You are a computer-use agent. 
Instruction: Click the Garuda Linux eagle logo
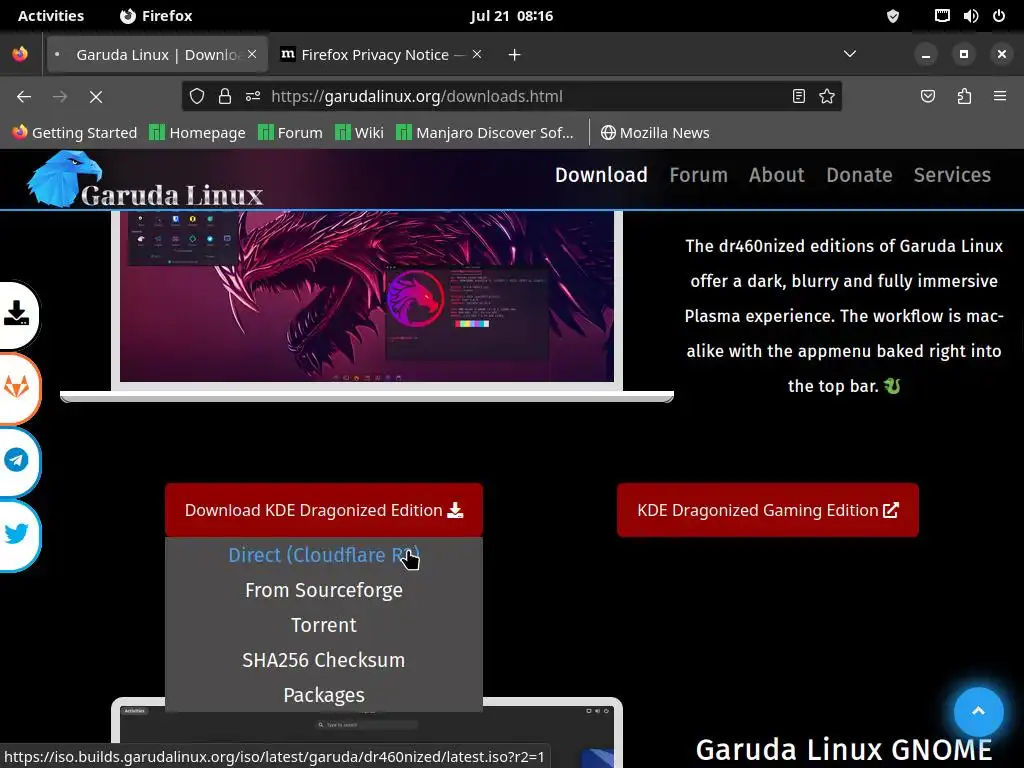pyautogui.click(x=65, y=178)
